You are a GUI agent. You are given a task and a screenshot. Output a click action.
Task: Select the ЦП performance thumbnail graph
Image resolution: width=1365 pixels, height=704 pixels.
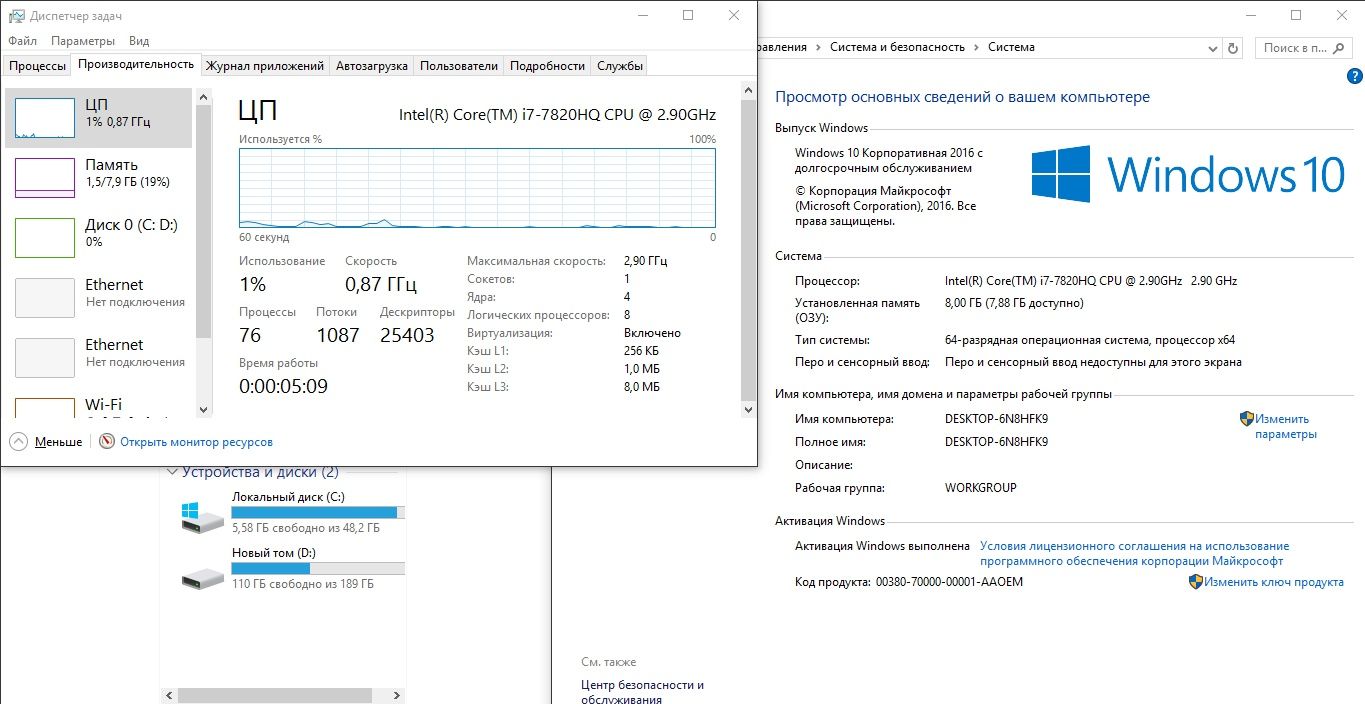[45, 117]
